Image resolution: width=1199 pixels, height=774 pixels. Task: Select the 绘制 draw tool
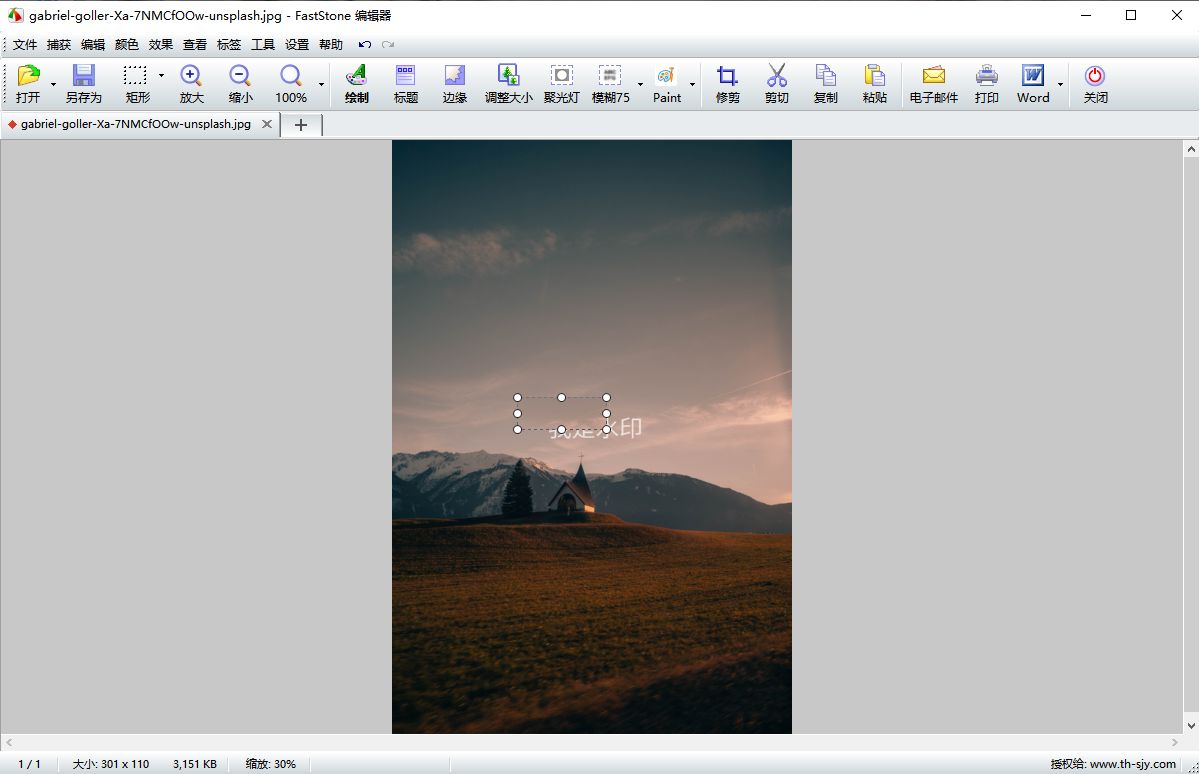(356, 84)
